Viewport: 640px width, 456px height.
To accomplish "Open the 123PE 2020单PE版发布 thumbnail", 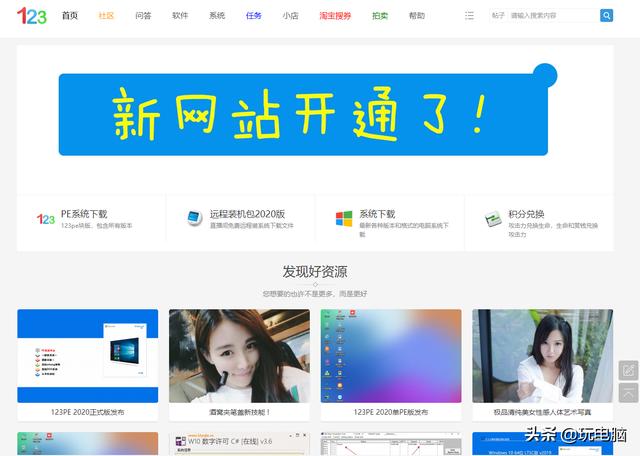I will click(391, 355).
